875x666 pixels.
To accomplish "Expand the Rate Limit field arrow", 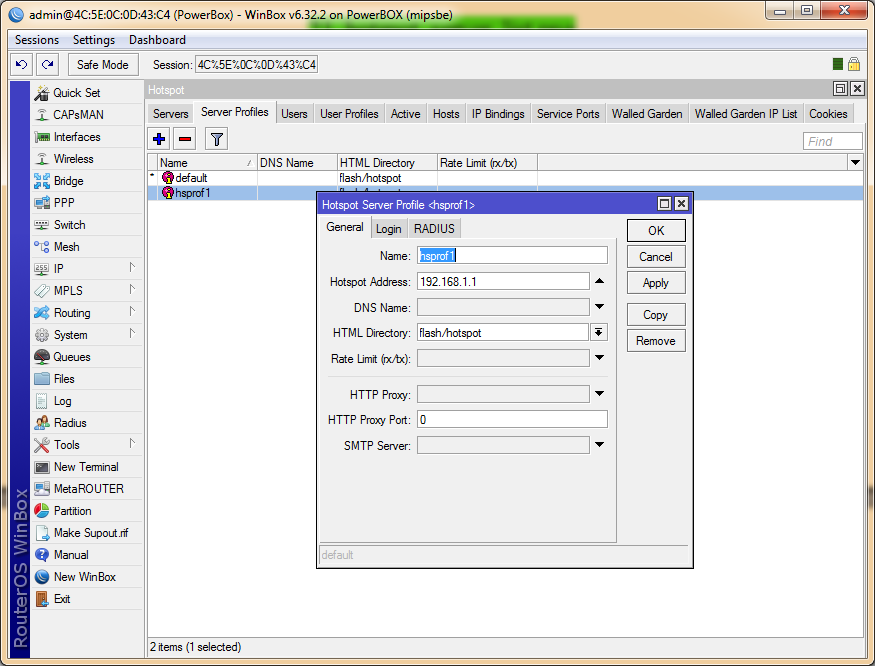I will (600, 358).
